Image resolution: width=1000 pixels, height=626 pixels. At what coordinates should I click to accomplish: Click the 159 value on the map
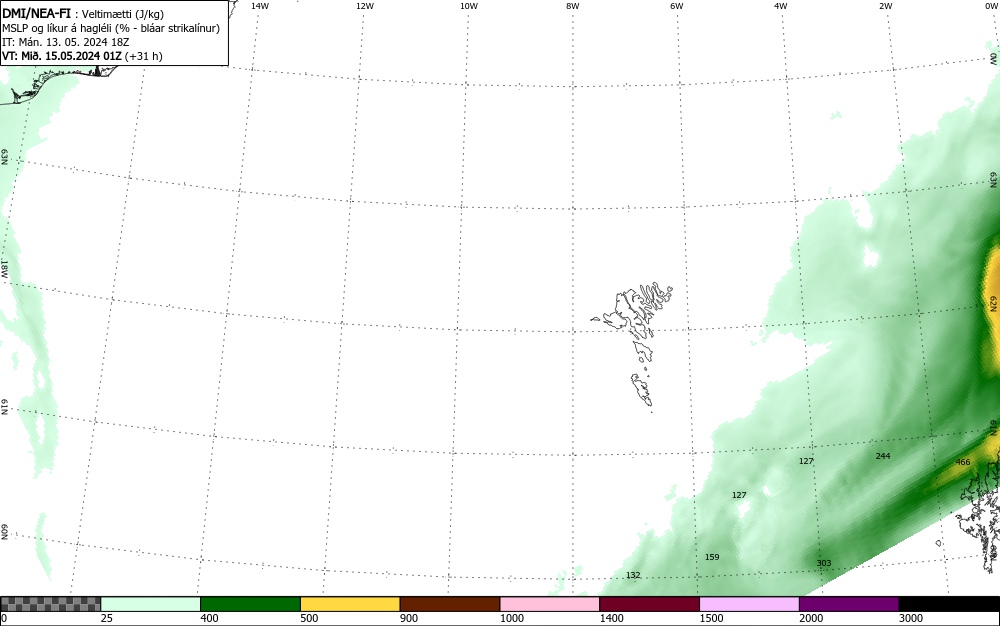click(712, 557)
